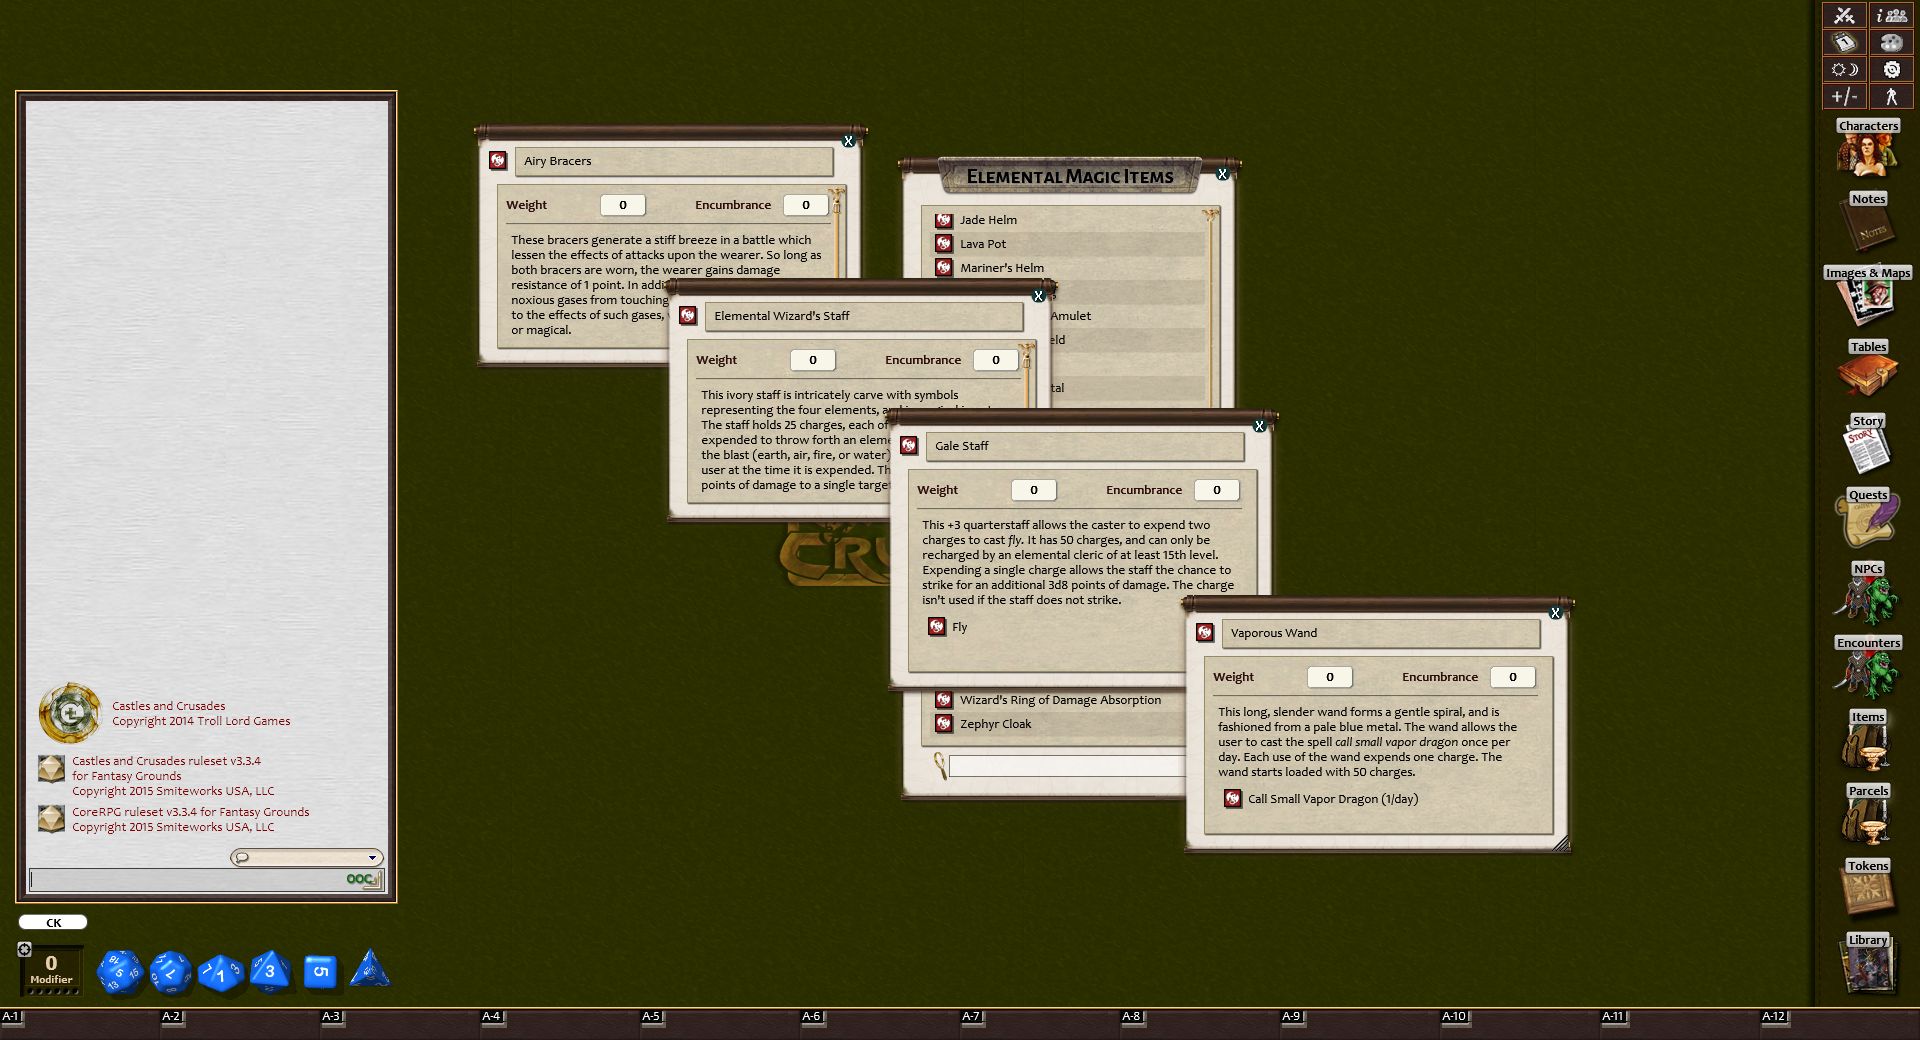Toggle the modifier stack target lock
The height and width of the screenshot is (1040, 1920).
point(25,949)
